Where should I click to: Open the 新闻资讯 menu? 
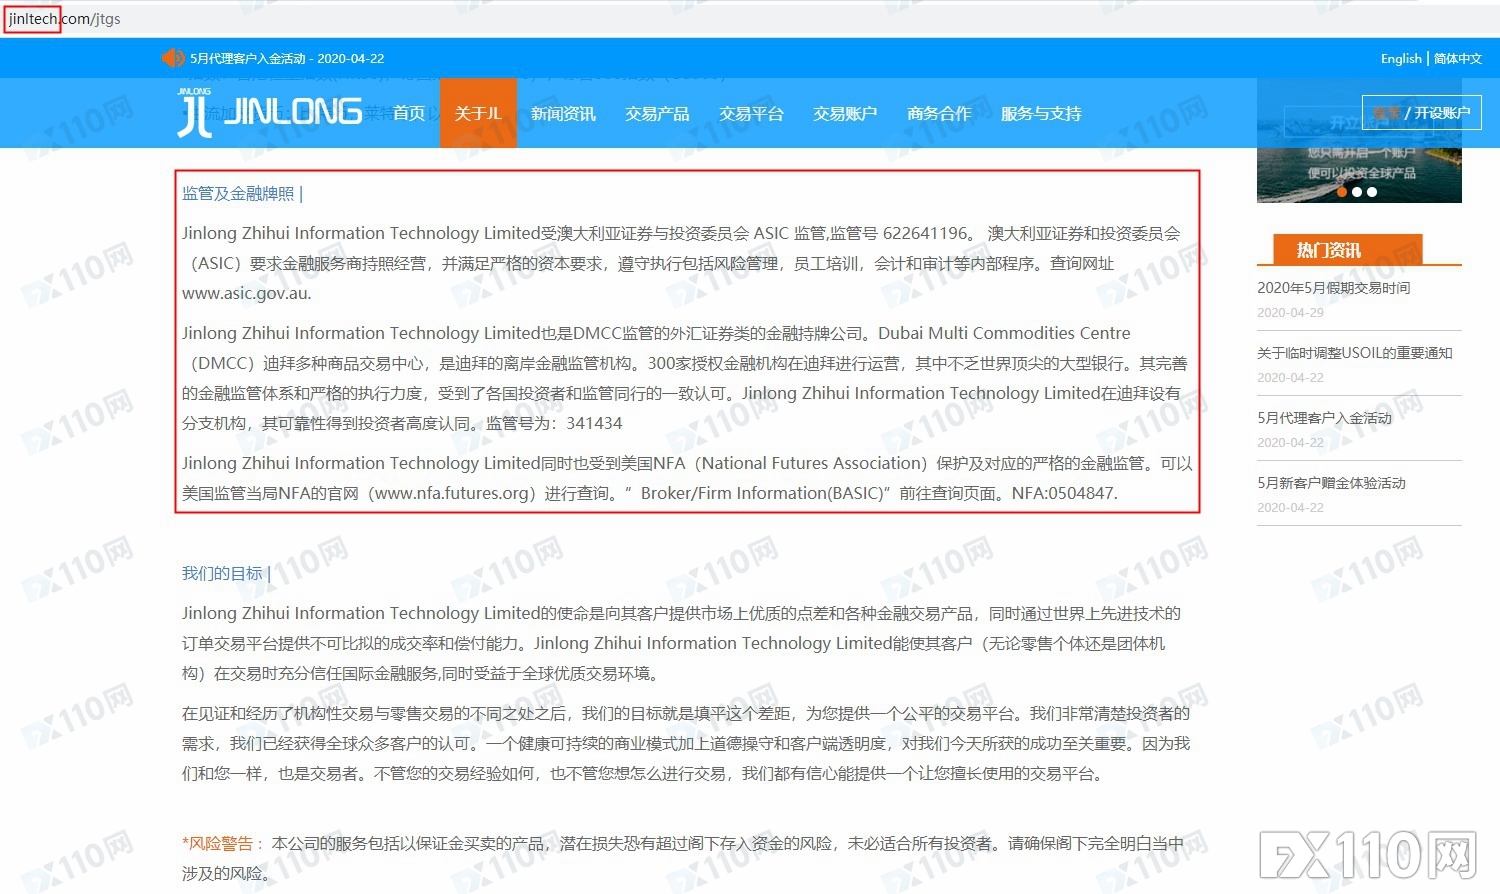coord(563,113)
